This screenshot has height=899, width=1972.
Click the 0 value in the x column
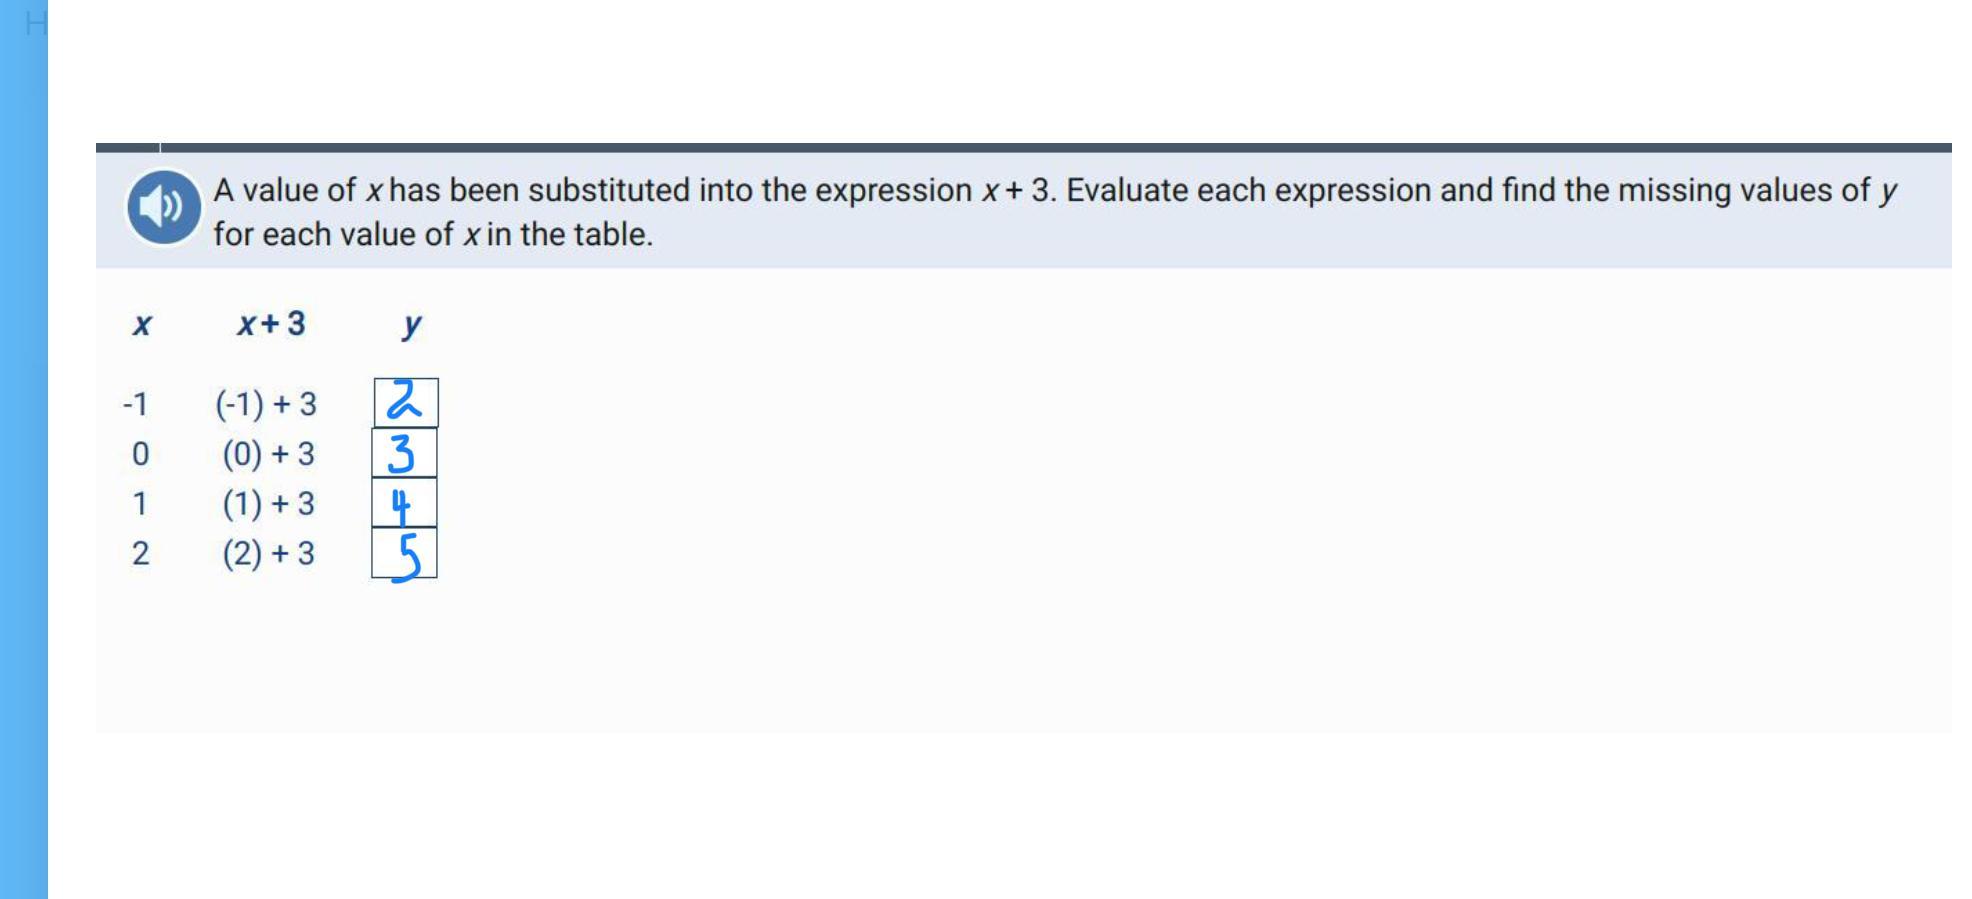point(140,454)
